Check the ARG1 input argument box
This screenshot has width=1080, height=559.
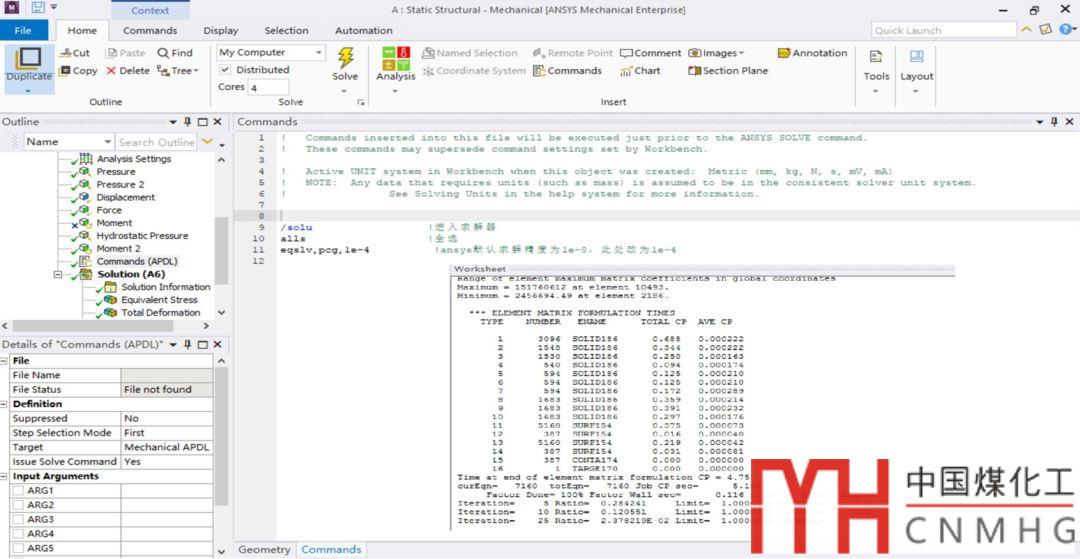[x=18, y=491]
